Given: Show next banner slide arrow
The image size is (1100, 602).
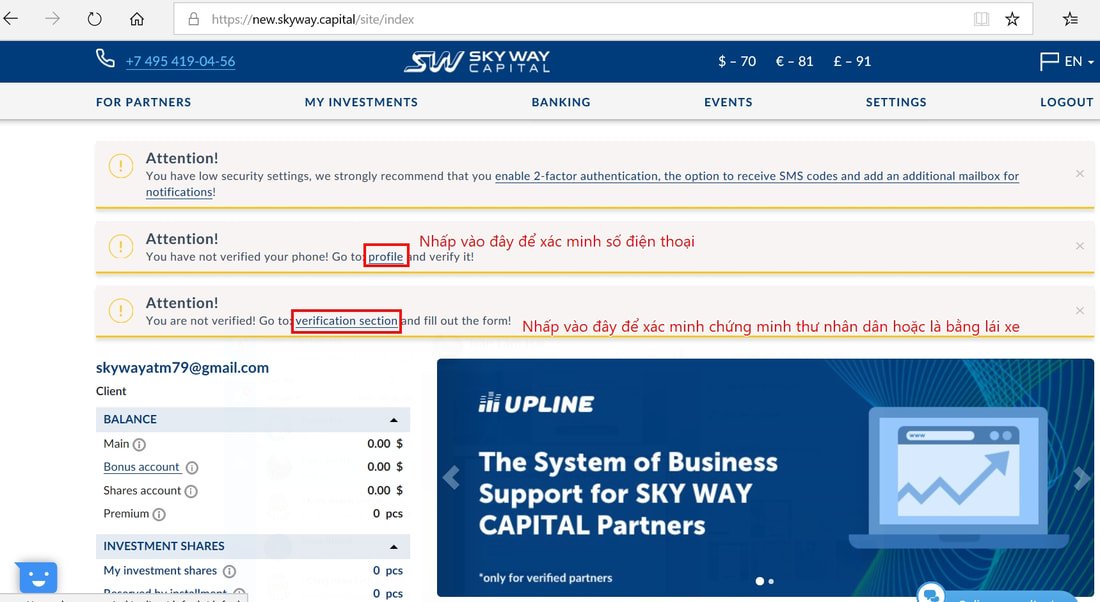Looking at the screenshot, I should pos(1081,478).
